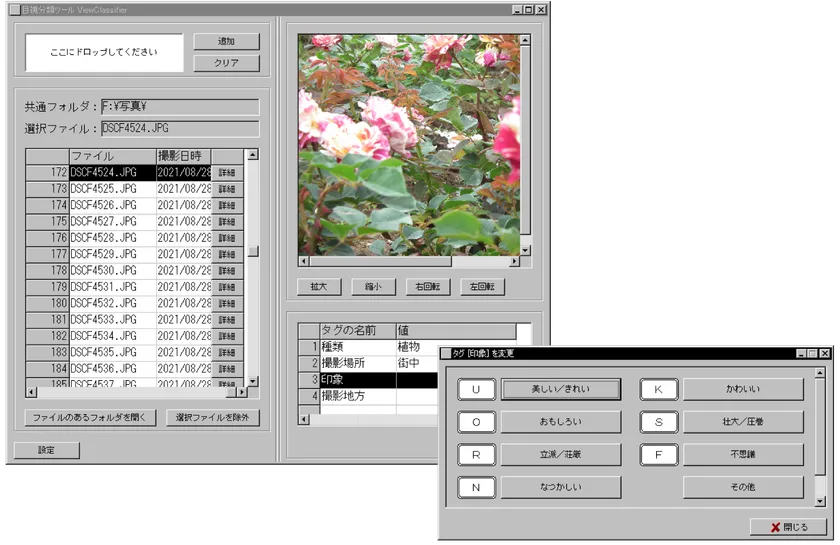The image size is (840, 545).
Task: Zoom in the photo with 拡大
Action: click(x=319, y=286)
